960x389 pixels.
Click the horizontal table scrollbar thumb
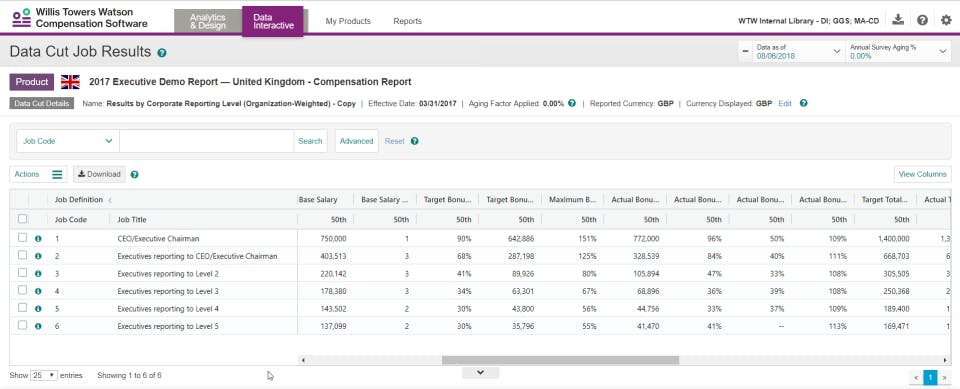(x=560, y=360)
